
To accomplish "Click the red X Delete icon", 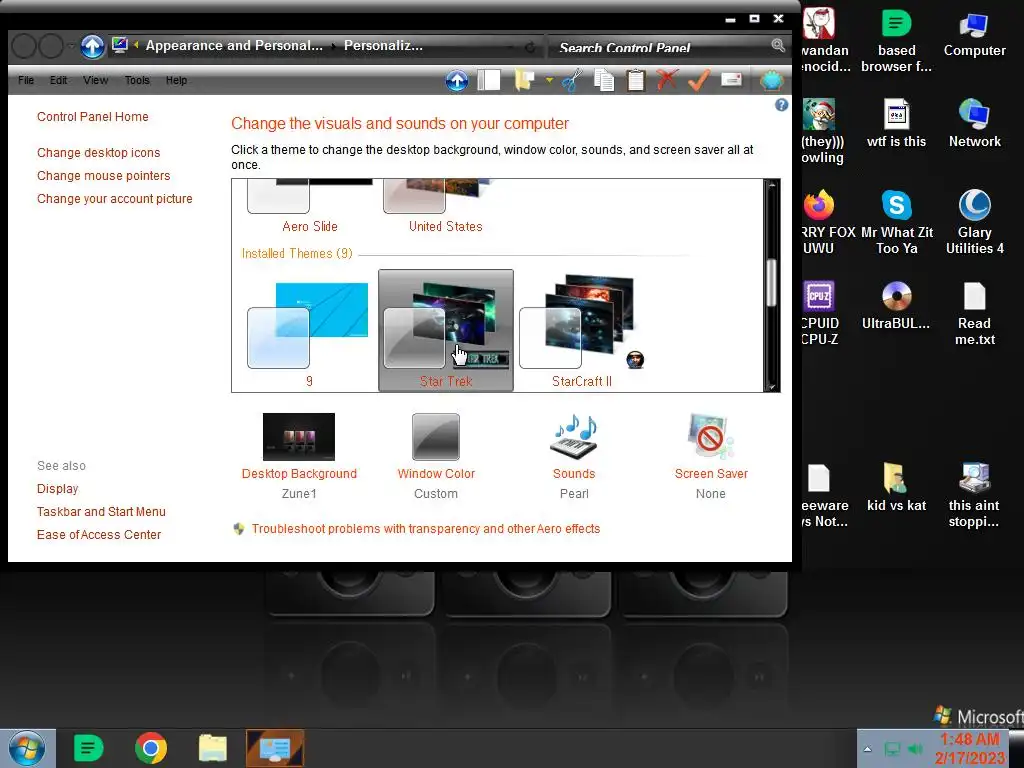I will [667, 80].
